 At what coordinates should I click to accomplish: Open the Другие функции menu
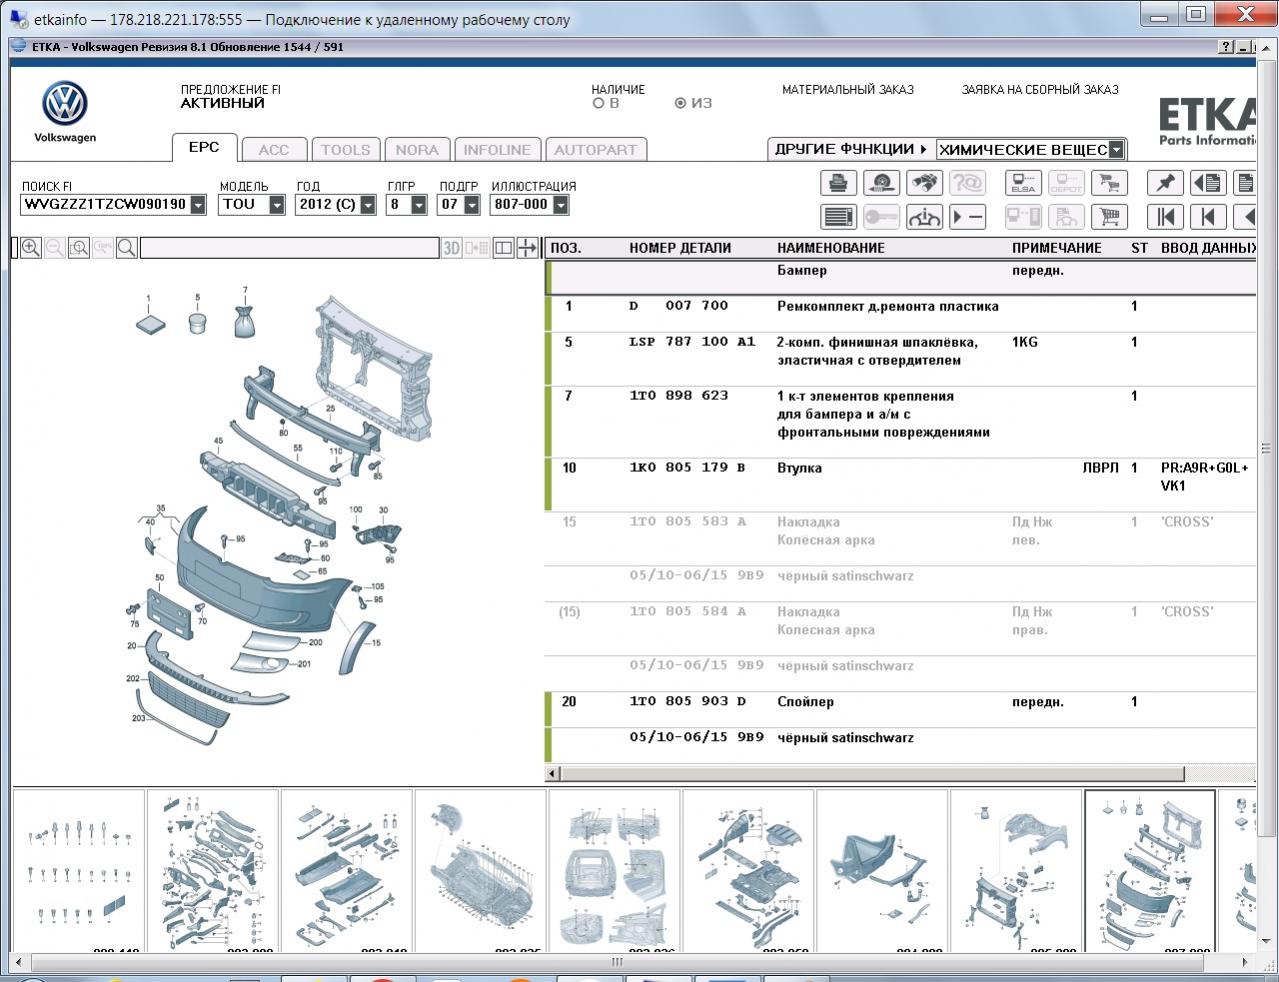click(851, 149)
